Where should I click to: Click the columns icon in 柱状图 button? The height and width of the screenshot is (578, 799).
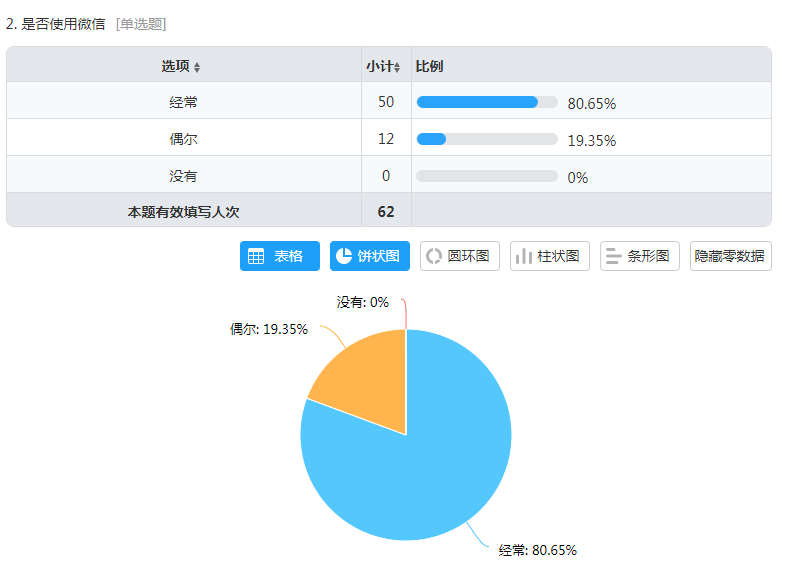pyautogui.click(x=524, y=256)
